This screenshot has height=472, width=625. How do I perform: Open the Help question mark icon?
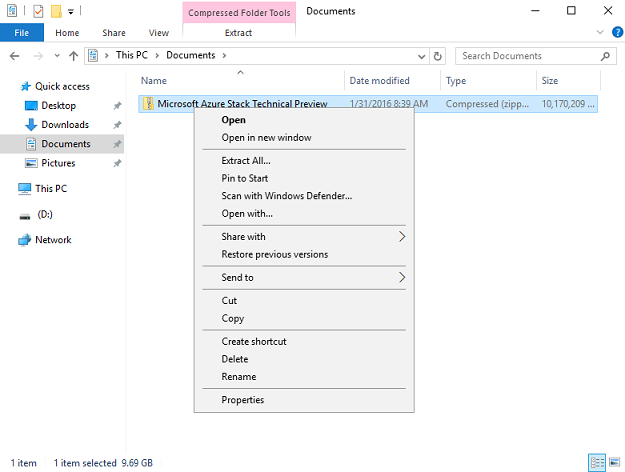(617, 32)
